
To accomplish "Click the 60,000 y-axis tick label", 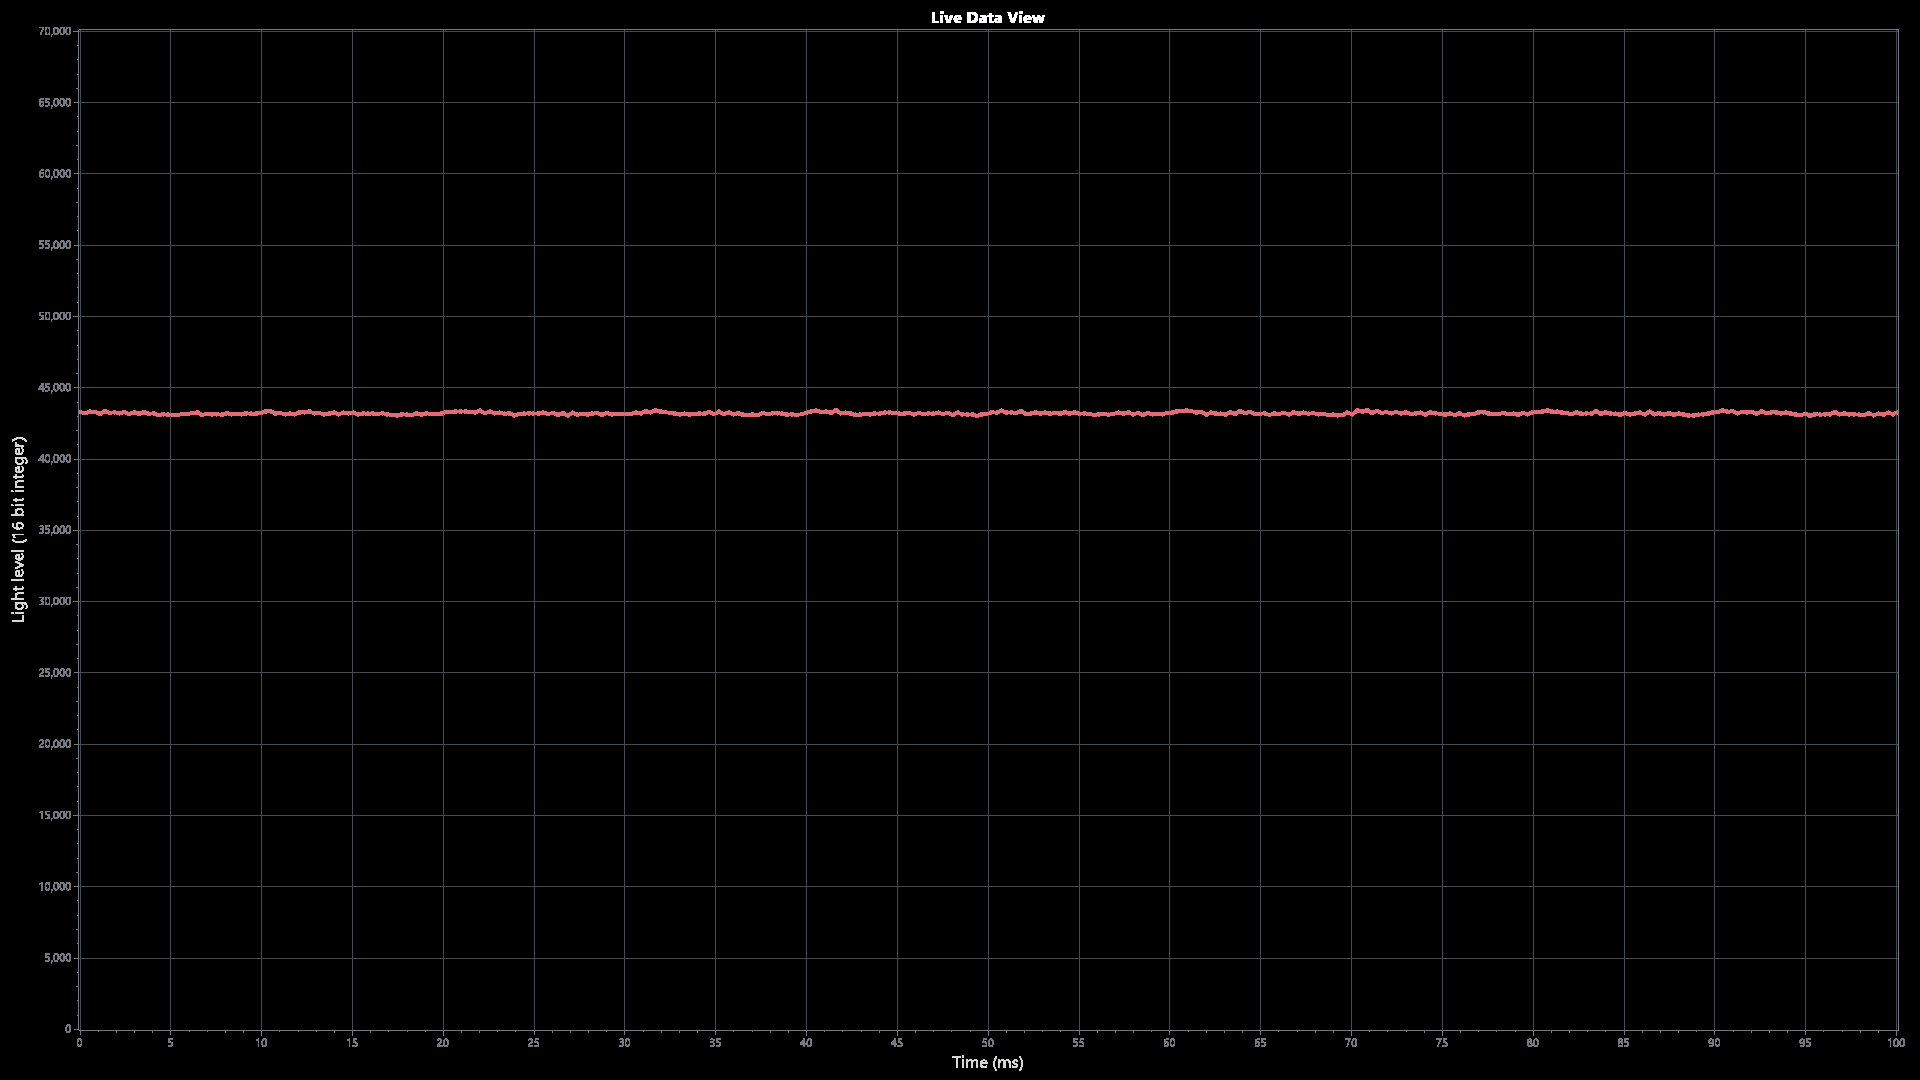I will pyautogui.click(x=54, y=174).
